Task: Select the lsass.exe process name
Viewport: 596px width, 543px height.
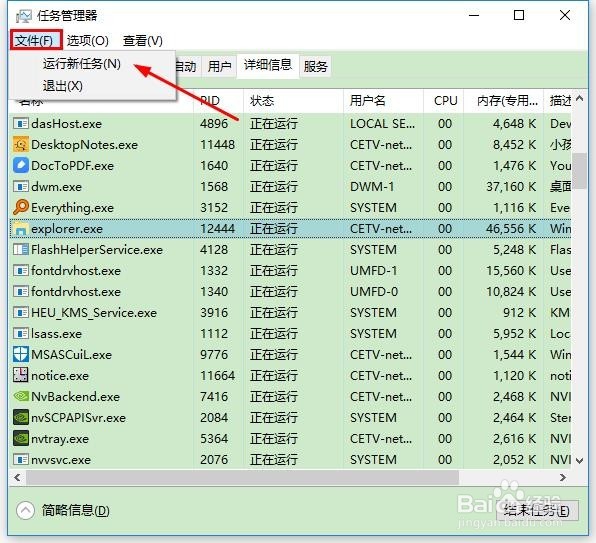Action: click(56, 334)
